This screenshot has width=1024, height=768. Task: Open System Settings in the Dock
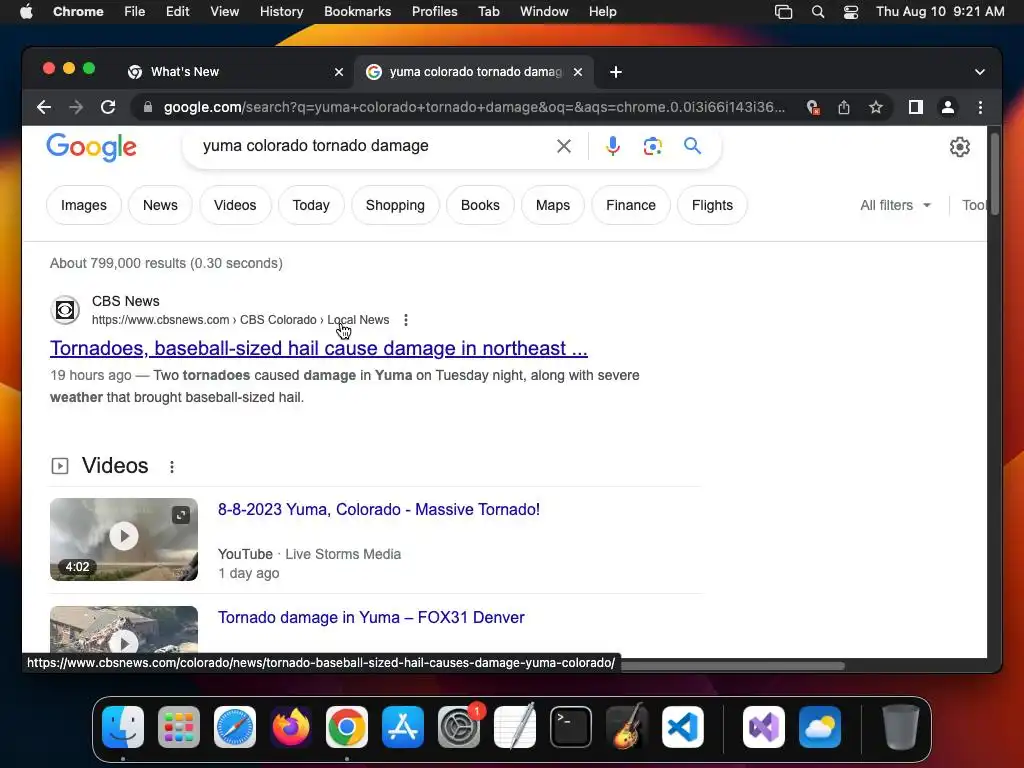[x=458, y=727]
